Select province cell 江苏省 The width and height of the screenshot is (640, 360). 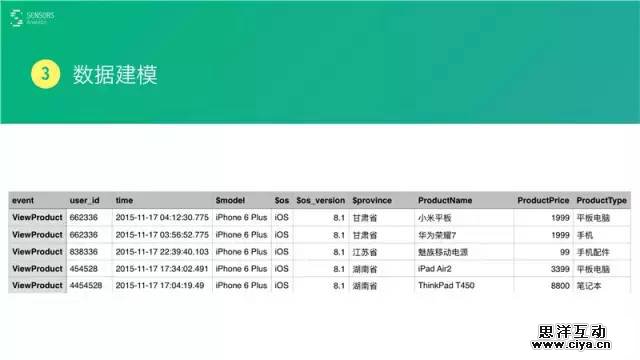(365, 252)
